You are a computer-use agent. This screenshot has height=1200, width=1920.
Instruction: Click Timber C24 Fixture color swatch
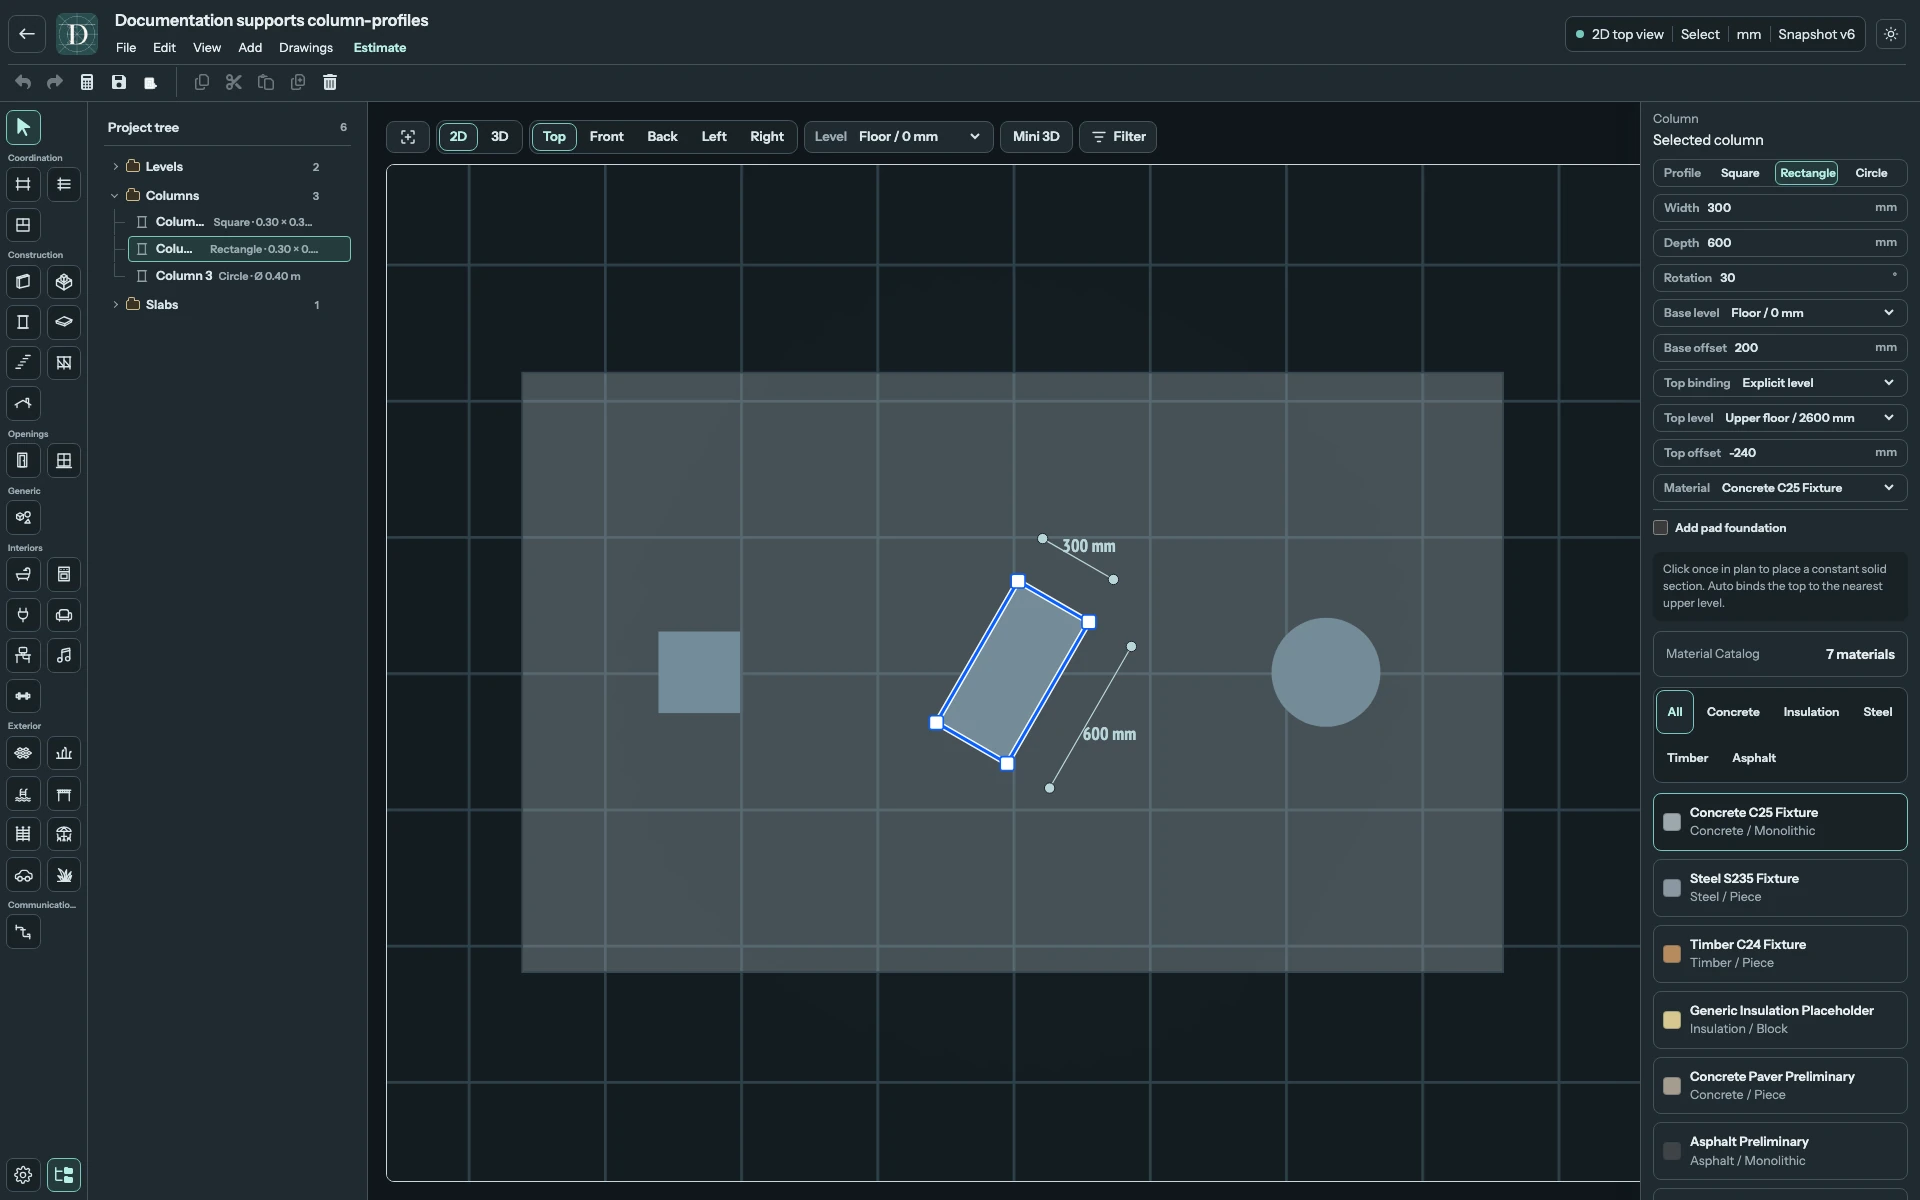[1672, 954]
